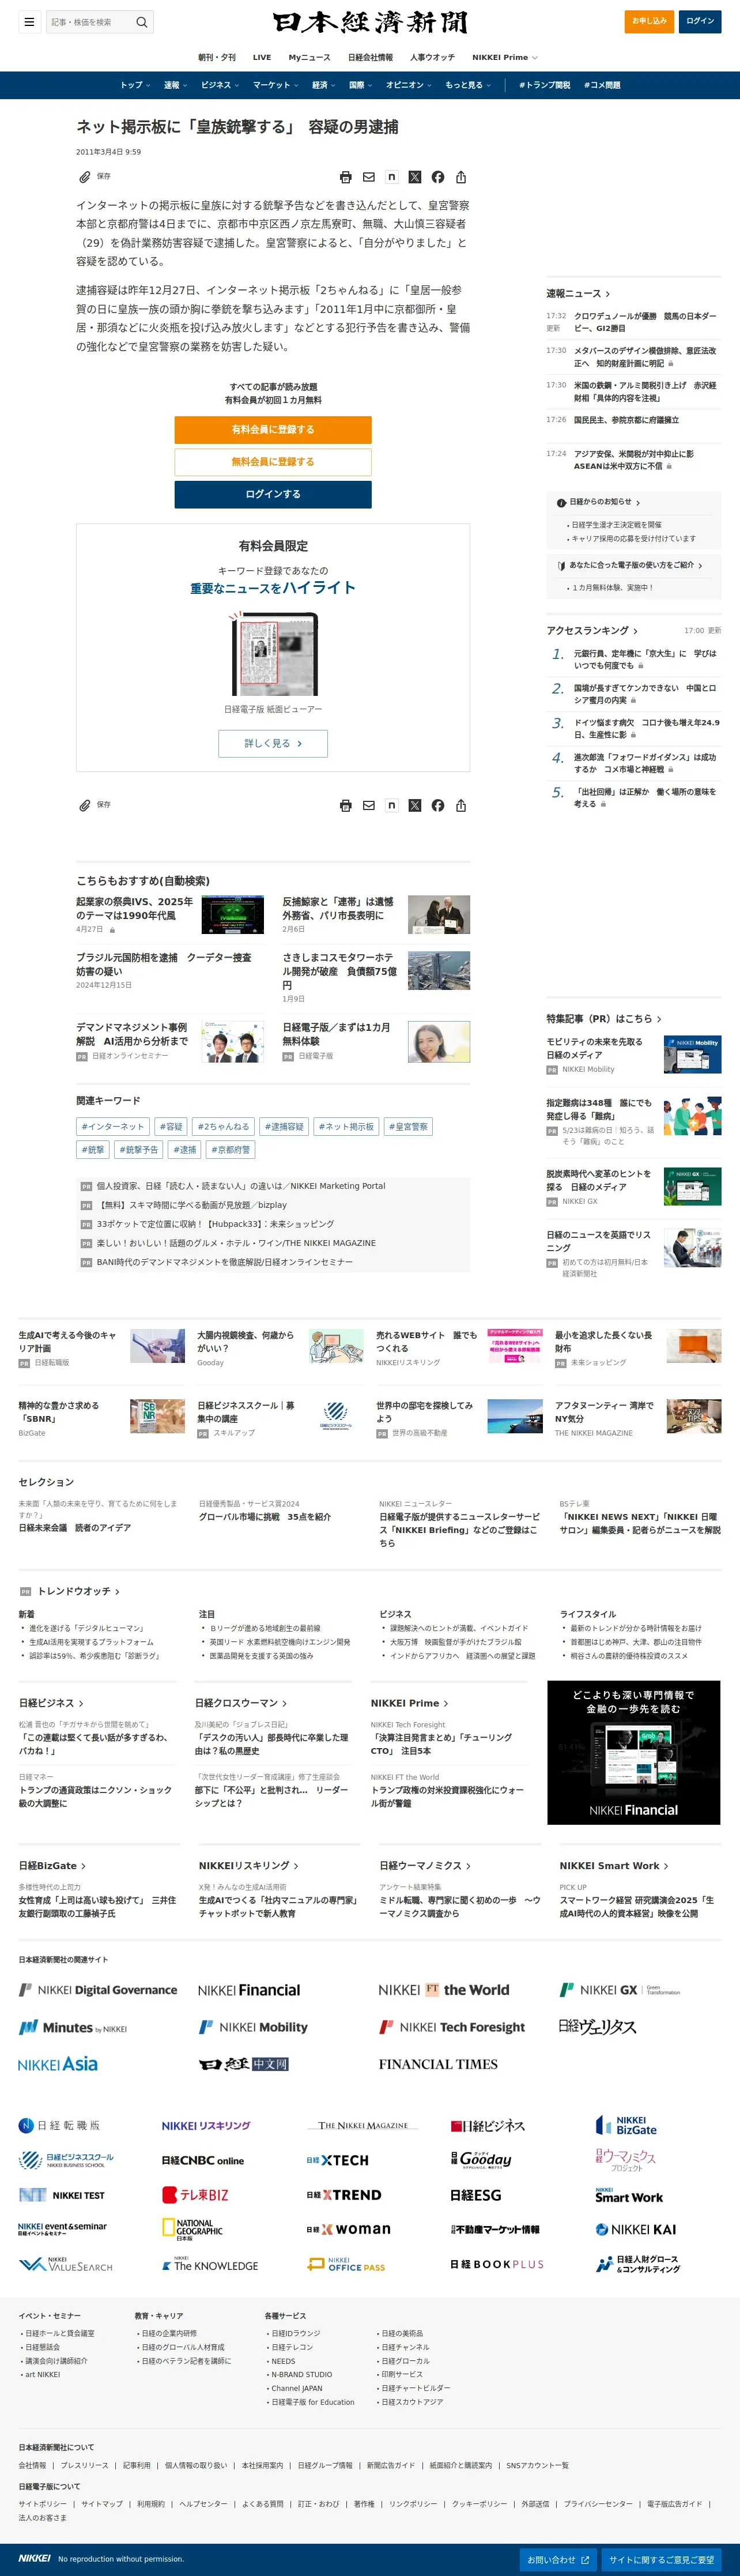
Task: Expand the マーケット nav dropdown
Action: click(x=275, y=85)
